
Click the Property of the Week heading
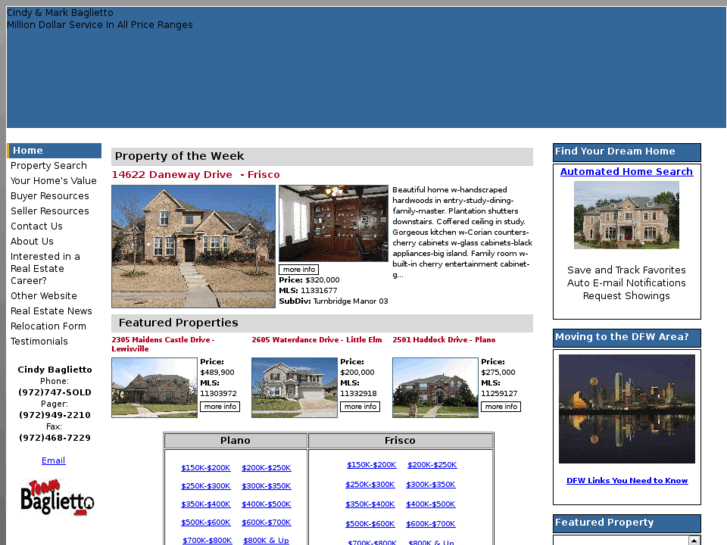(179, 156)
